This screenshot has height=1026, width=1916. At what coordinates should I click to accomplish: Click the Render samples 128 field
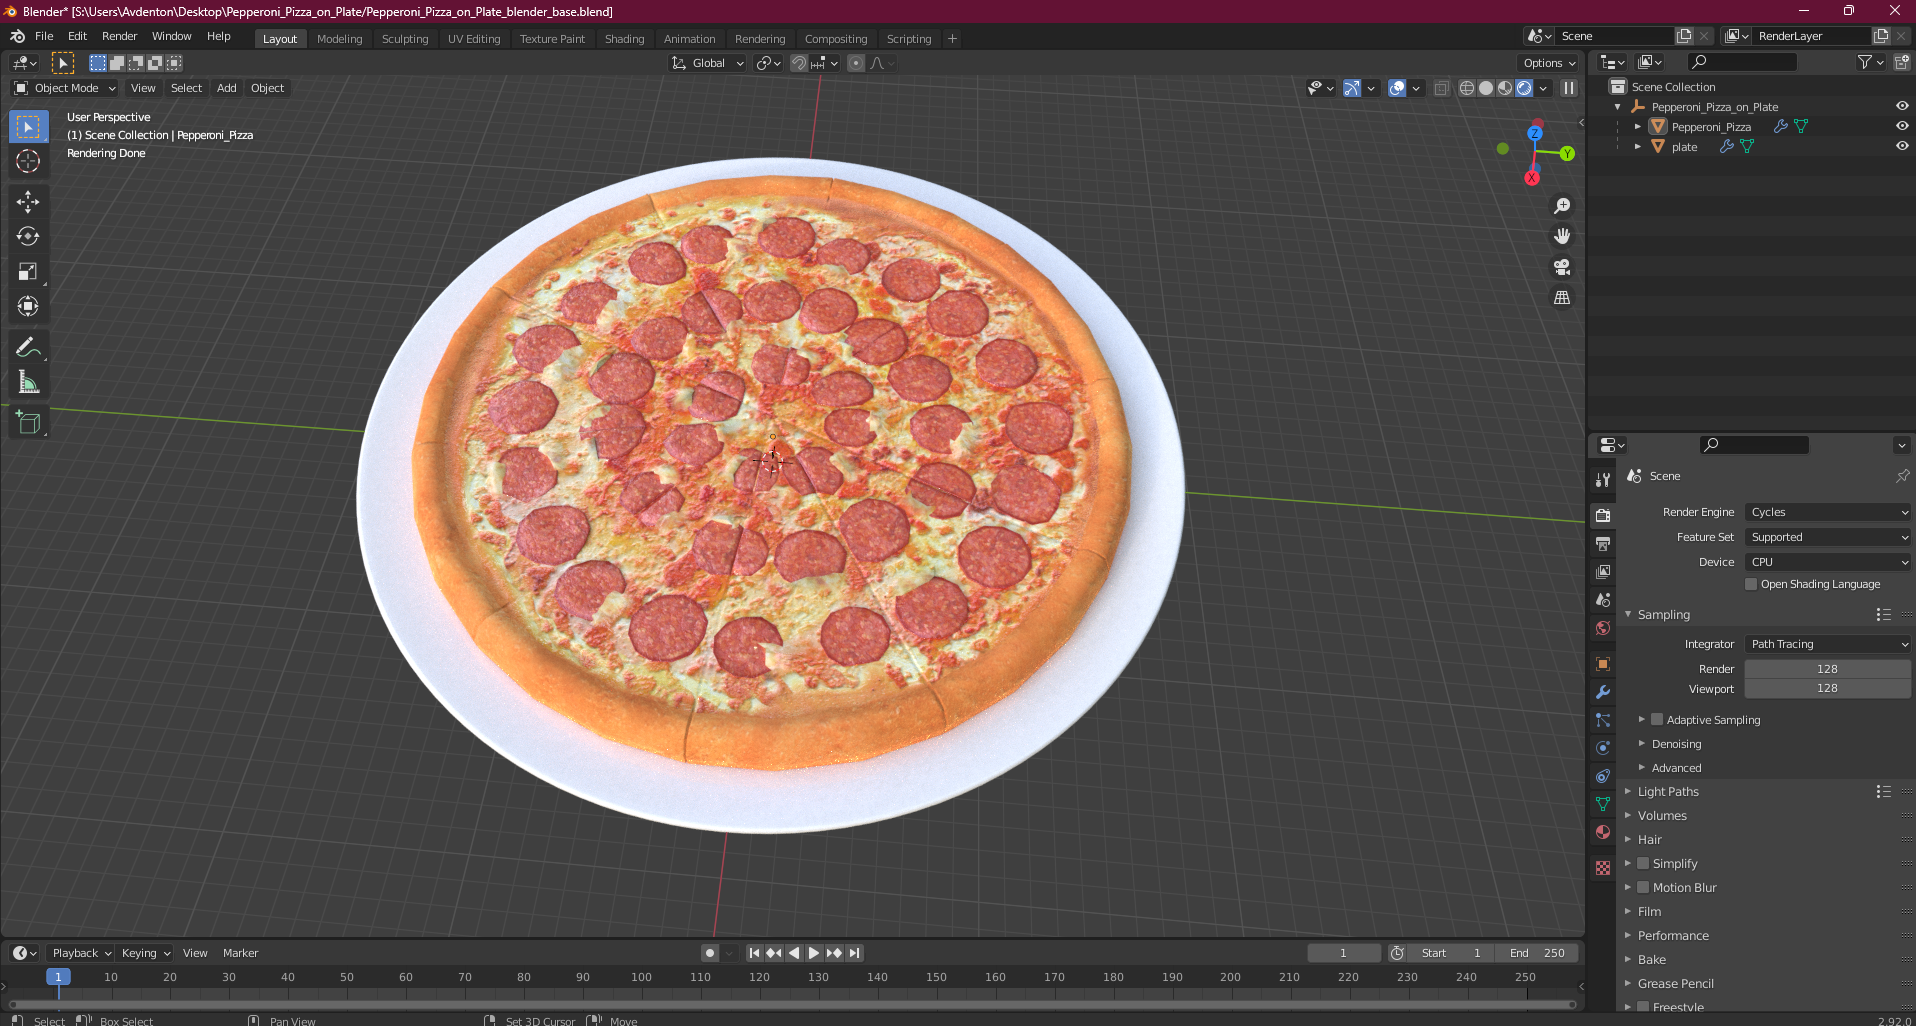[1828, 669]
